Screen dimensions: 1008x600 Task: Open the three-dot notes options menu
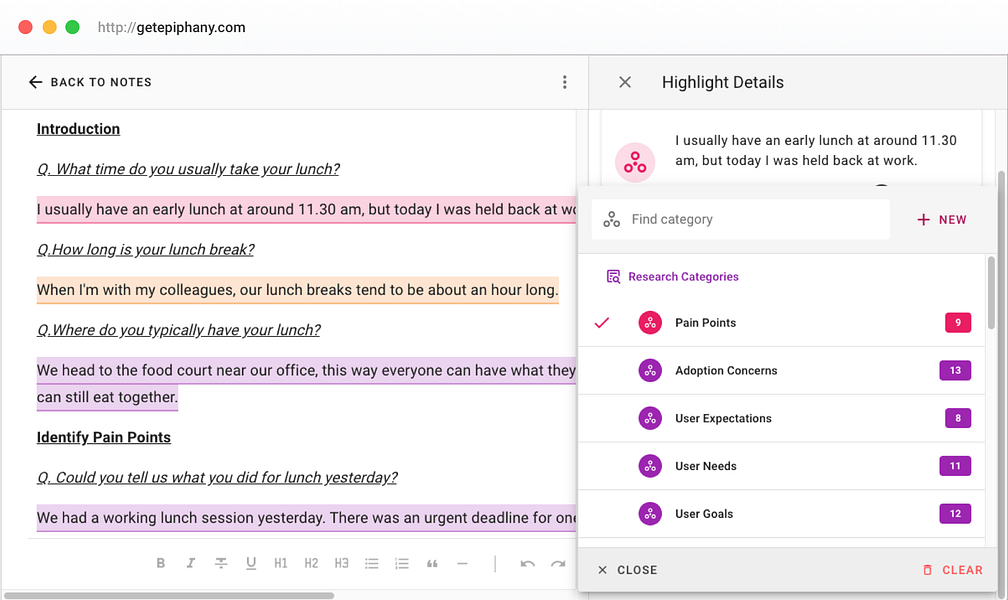(x=564, y=82)
